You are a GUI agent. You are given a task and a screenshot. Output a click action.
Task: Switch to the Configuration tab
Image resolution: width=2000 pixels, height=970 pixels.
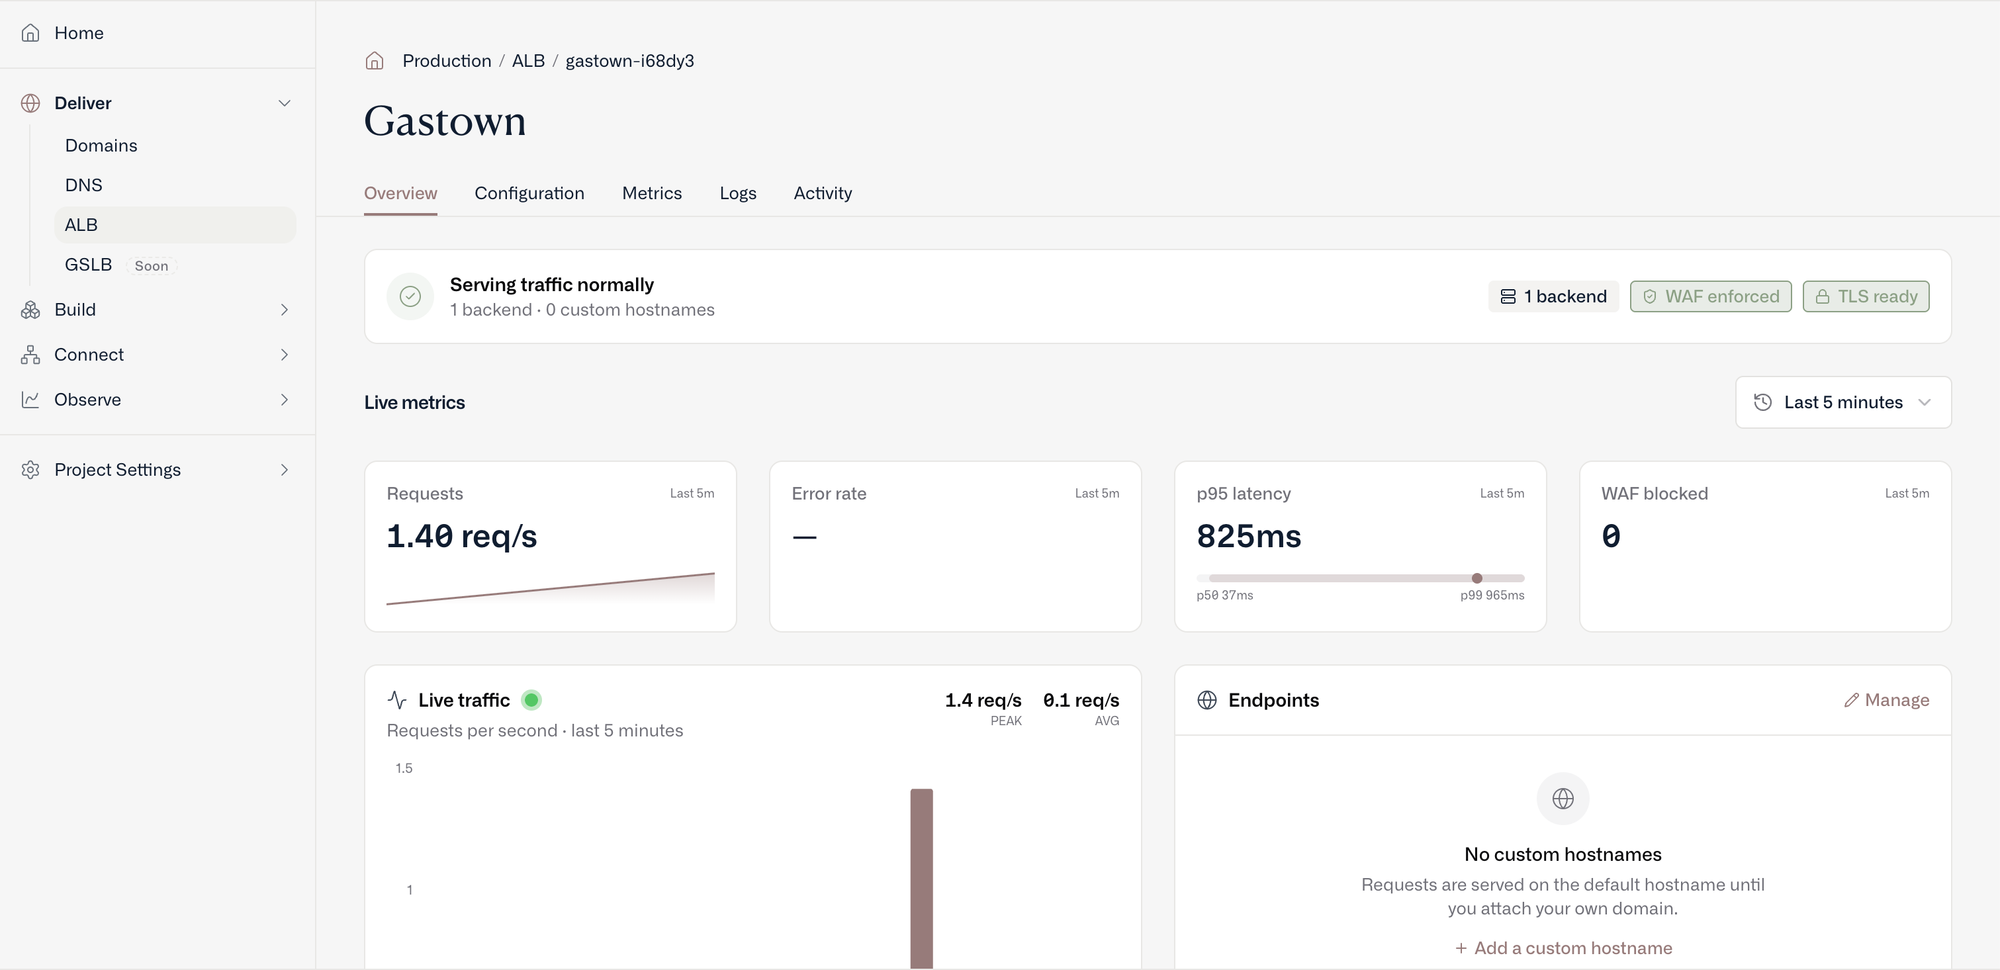[x=529, y=193]
